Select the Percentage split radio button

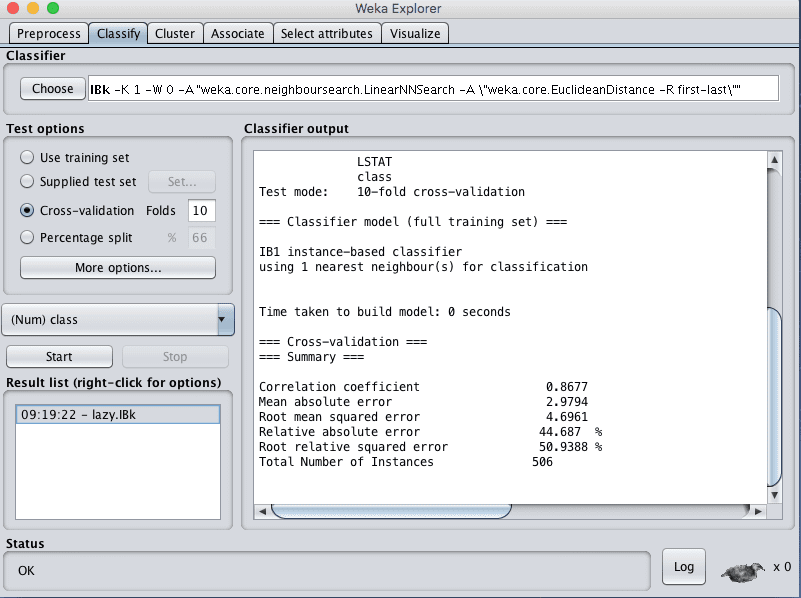point(27,237)
